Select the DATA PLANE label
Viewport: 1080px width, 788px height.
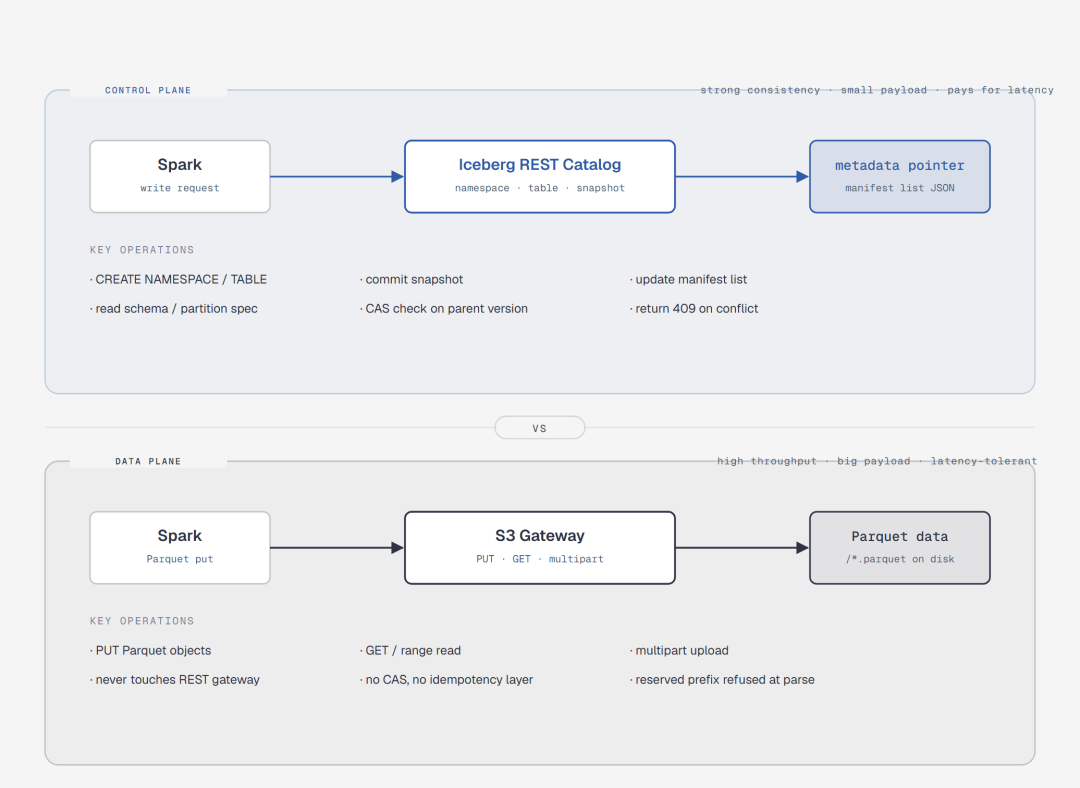(148, 462)
